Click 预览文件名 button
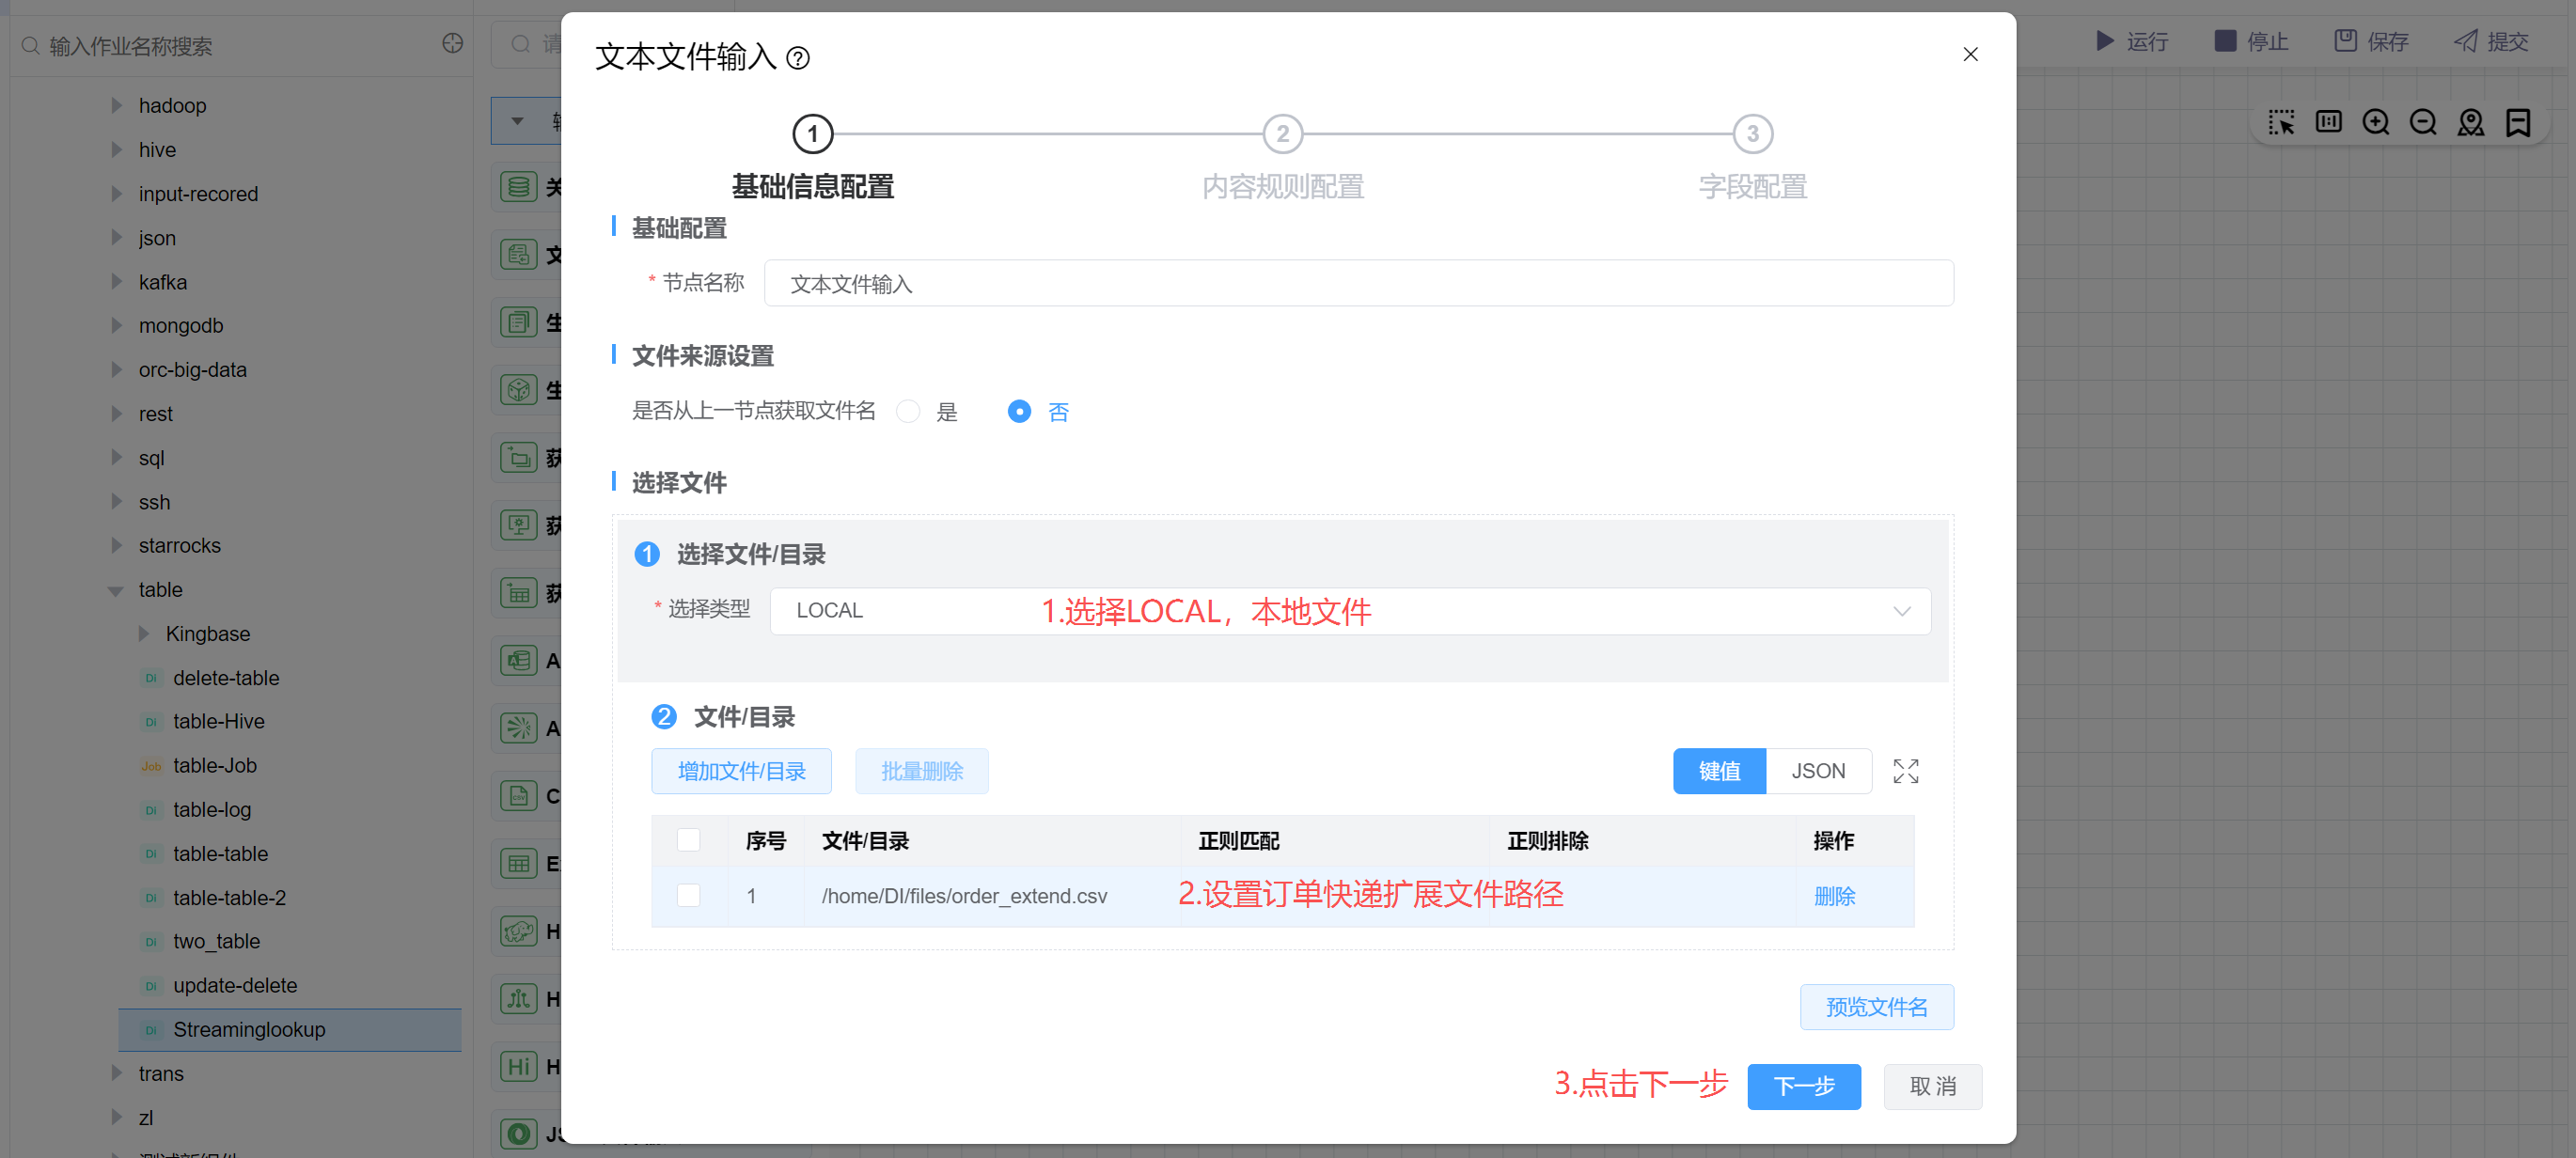Image resolution: width=2576 pixels, height=1158 pixels. point(1876,1007)
